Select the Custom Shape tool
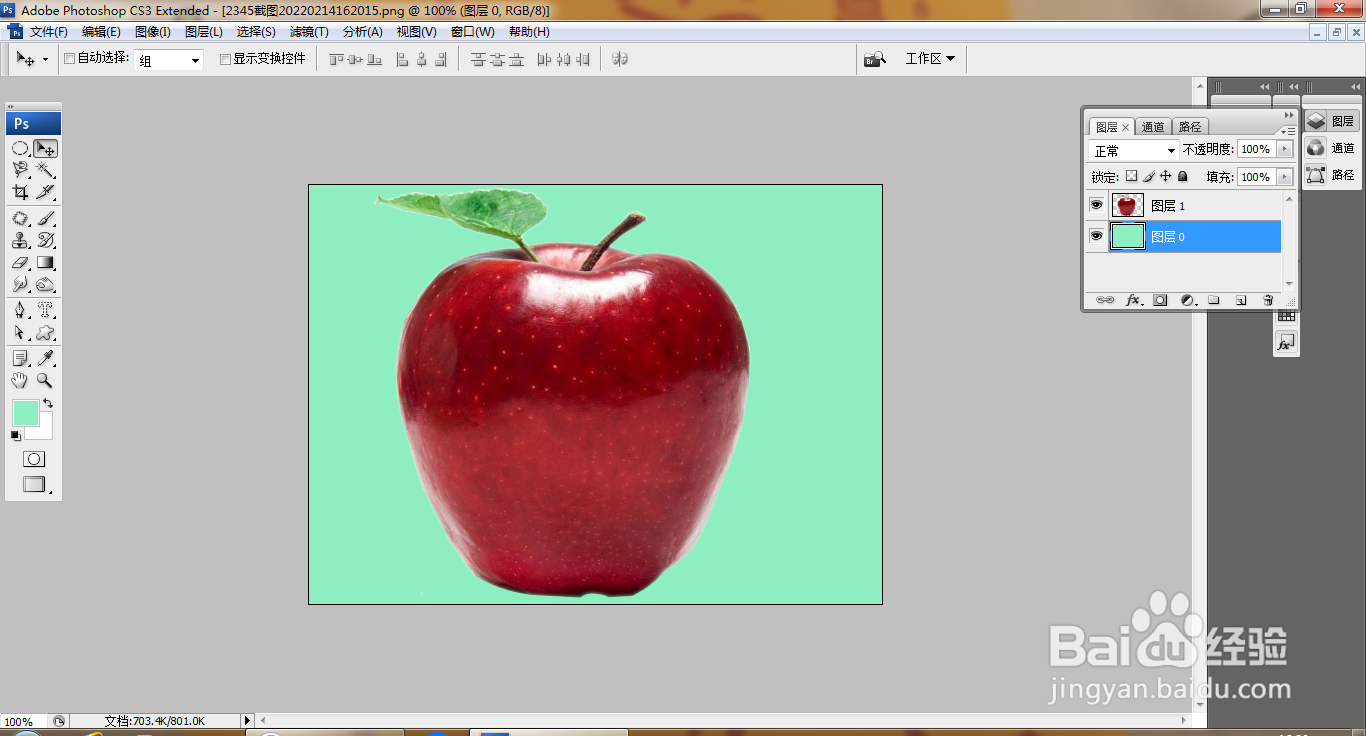Screen dimensions: 1366x736 (x=45, y=332)
